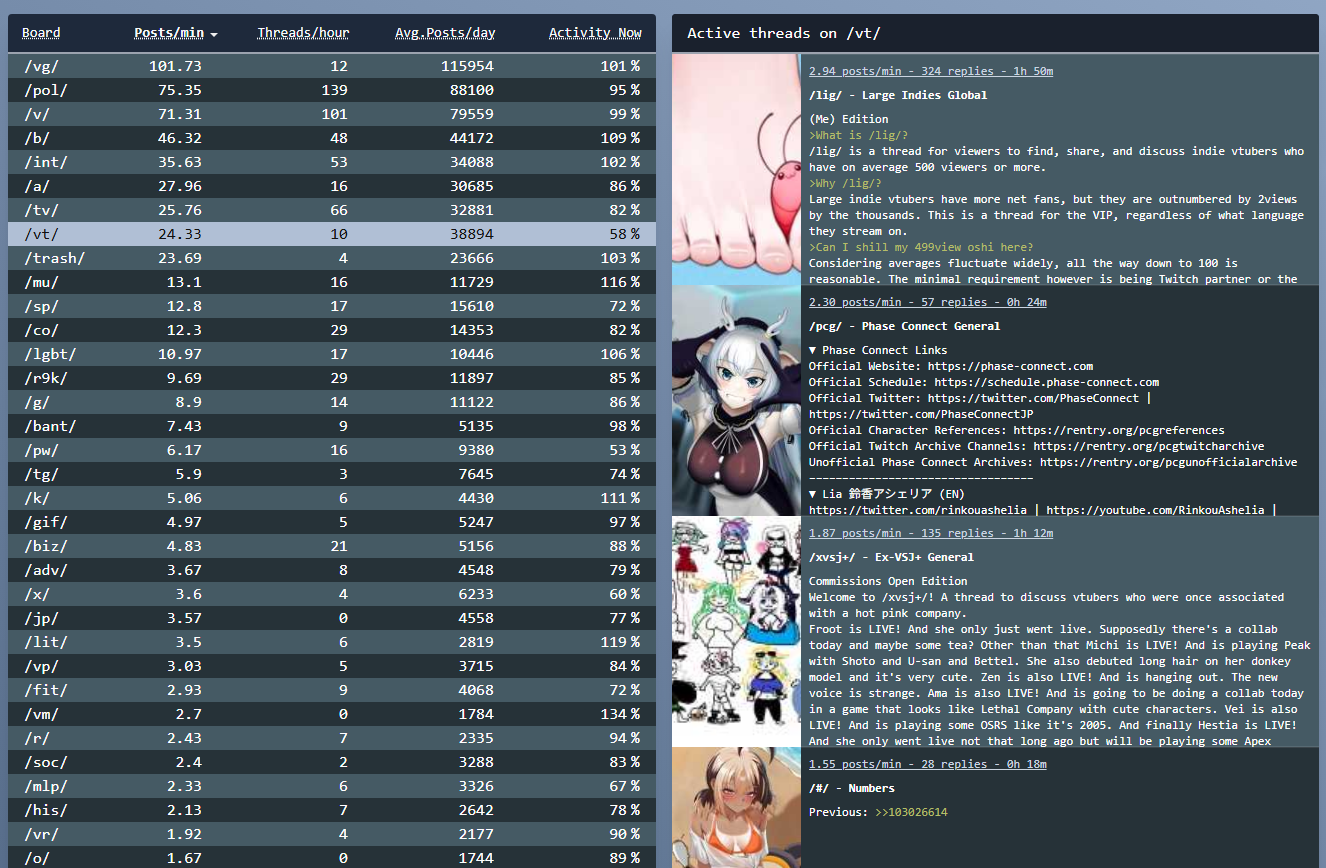
Task: Select the highlighted /vt/ board row
Action: coord(332,234)
